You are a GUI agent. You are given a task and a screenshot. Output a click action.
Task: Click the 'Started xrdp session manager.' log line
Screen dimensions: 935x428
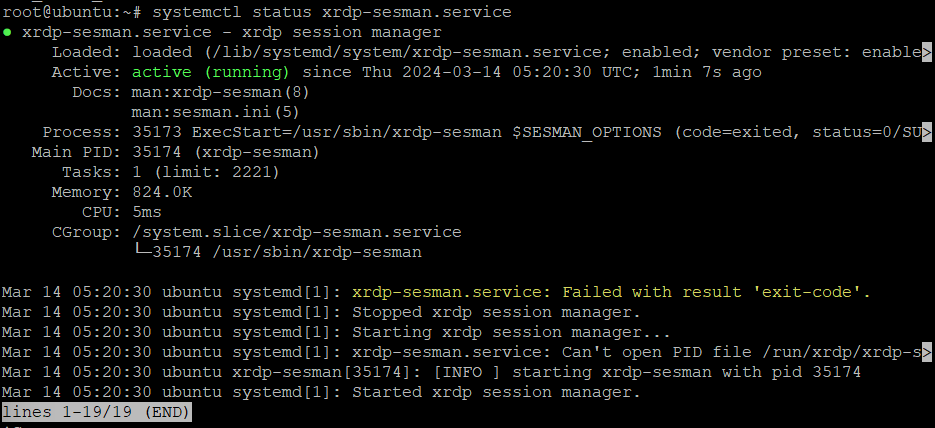tap(496, 392)
